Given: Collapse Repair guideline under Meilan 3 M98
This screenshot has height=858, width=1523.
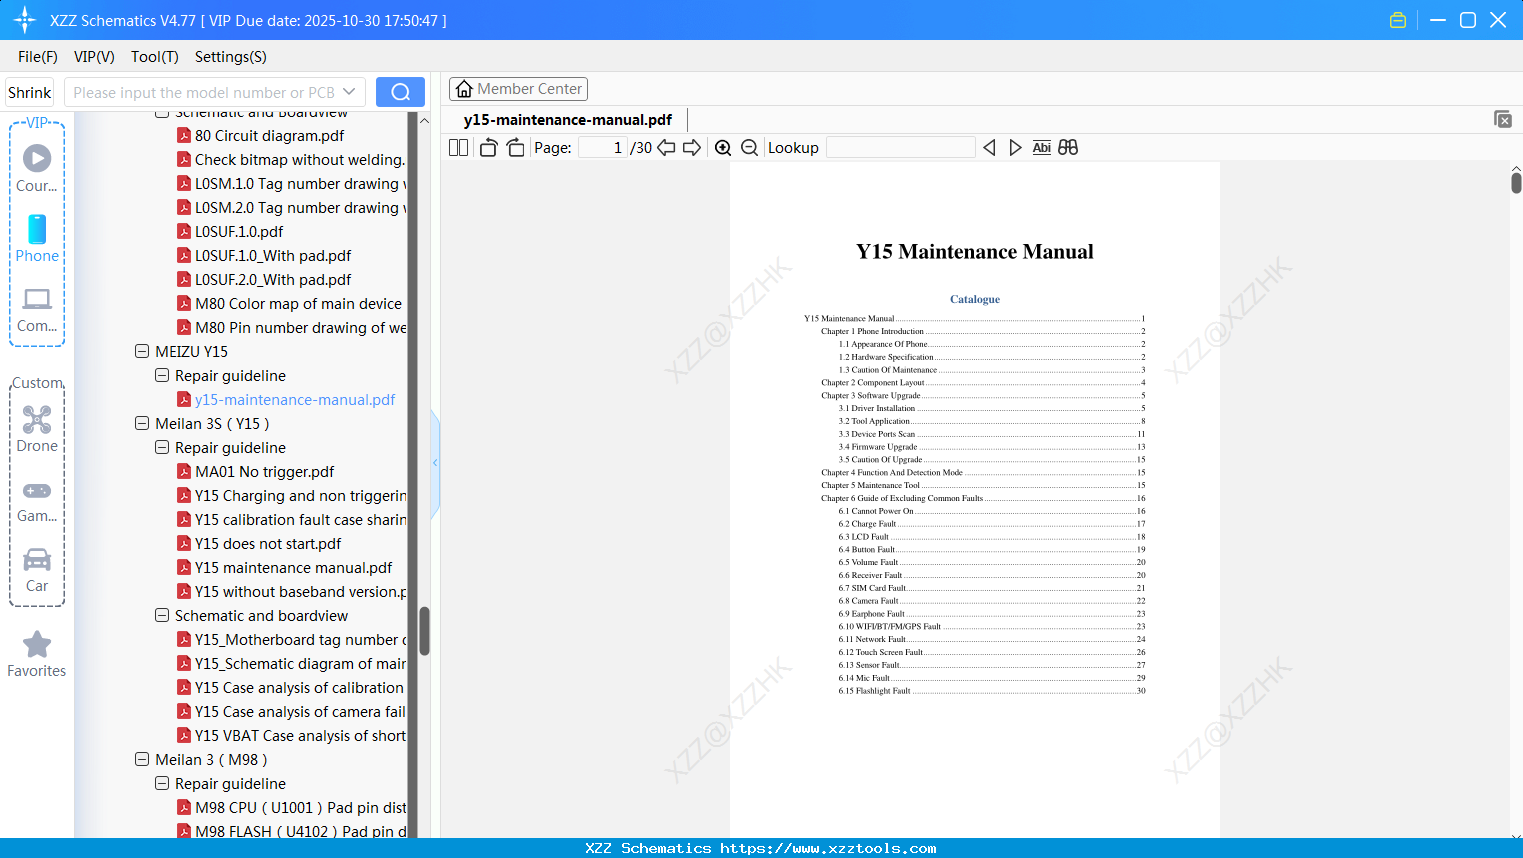Looking at the screenshot, I should (x=162, y=784).
